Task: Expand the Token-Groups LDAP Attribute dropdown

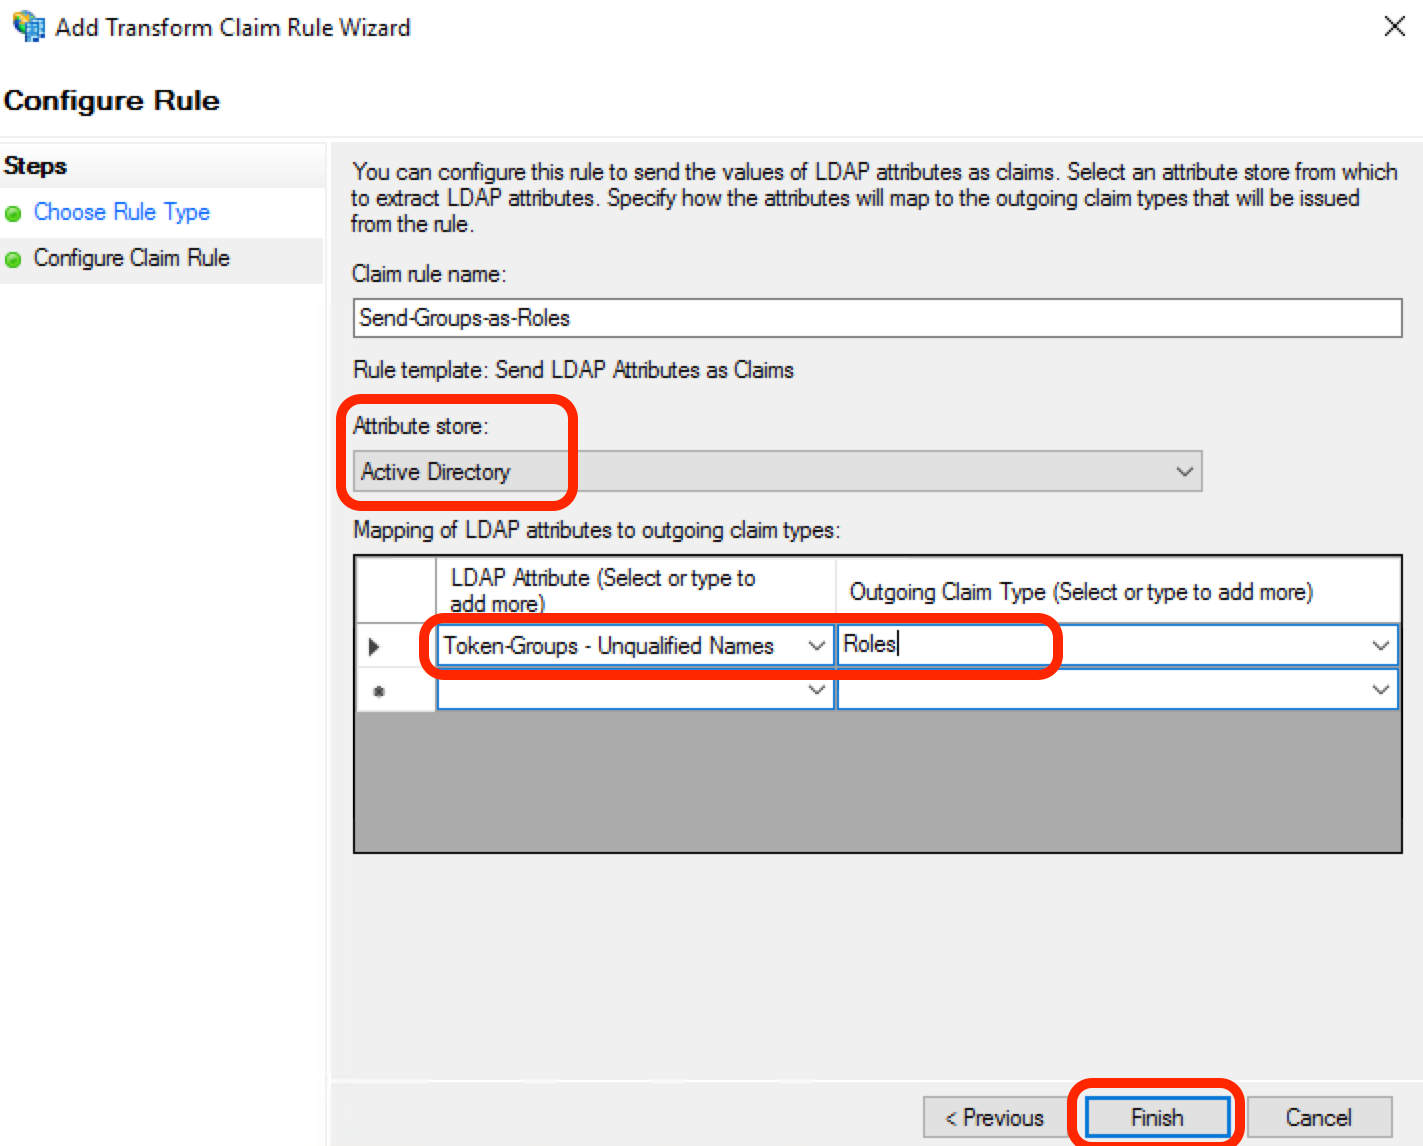Action: pyautogui.click(x=818, y=645)
